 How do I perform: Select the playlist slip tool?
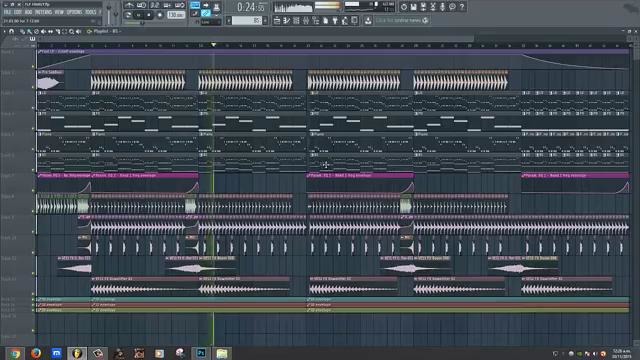pos(51,31)
